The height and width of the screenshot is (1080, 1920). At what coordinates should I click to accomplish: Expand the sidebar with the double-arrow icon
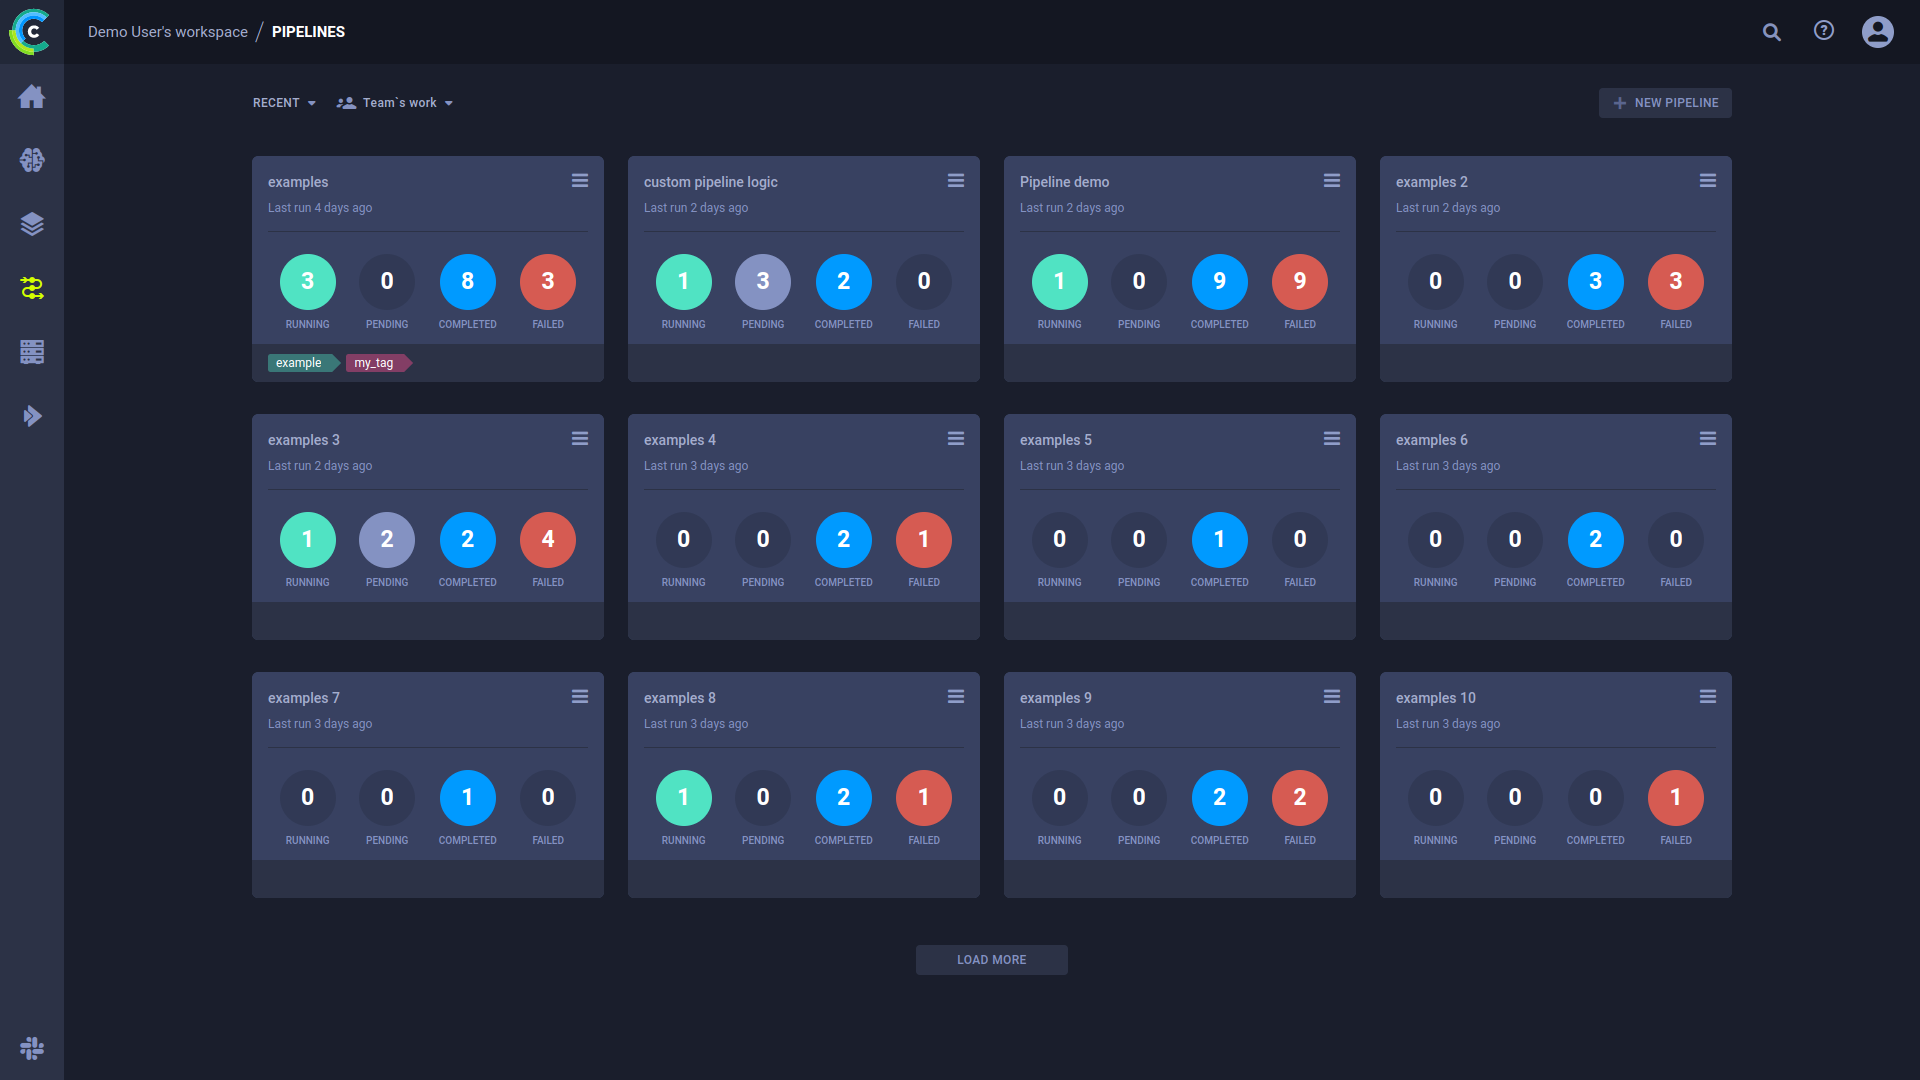(32, 416)
